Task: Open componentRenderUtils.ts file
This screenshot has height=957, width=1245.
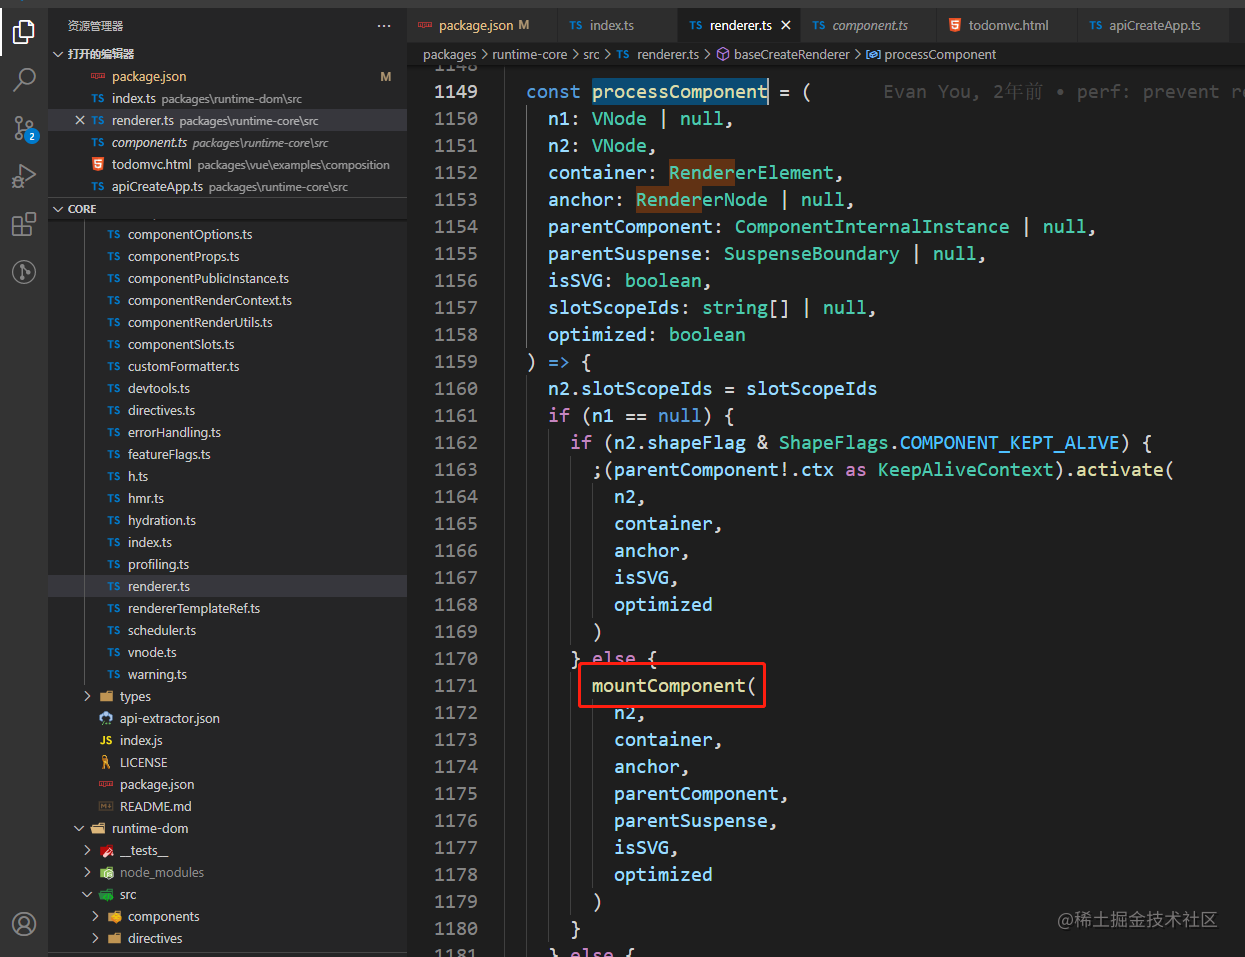Action: coord(200,322)
